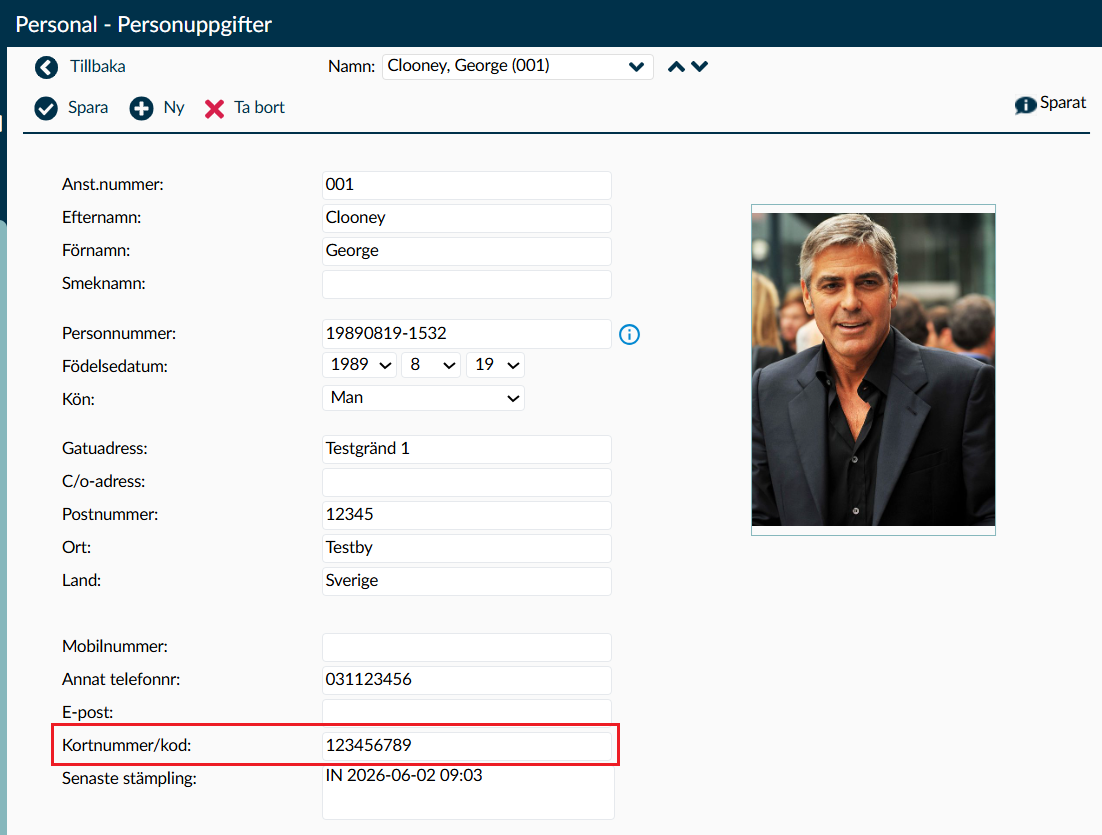Expand the birth day 19 dropdown

click(495, 365)
